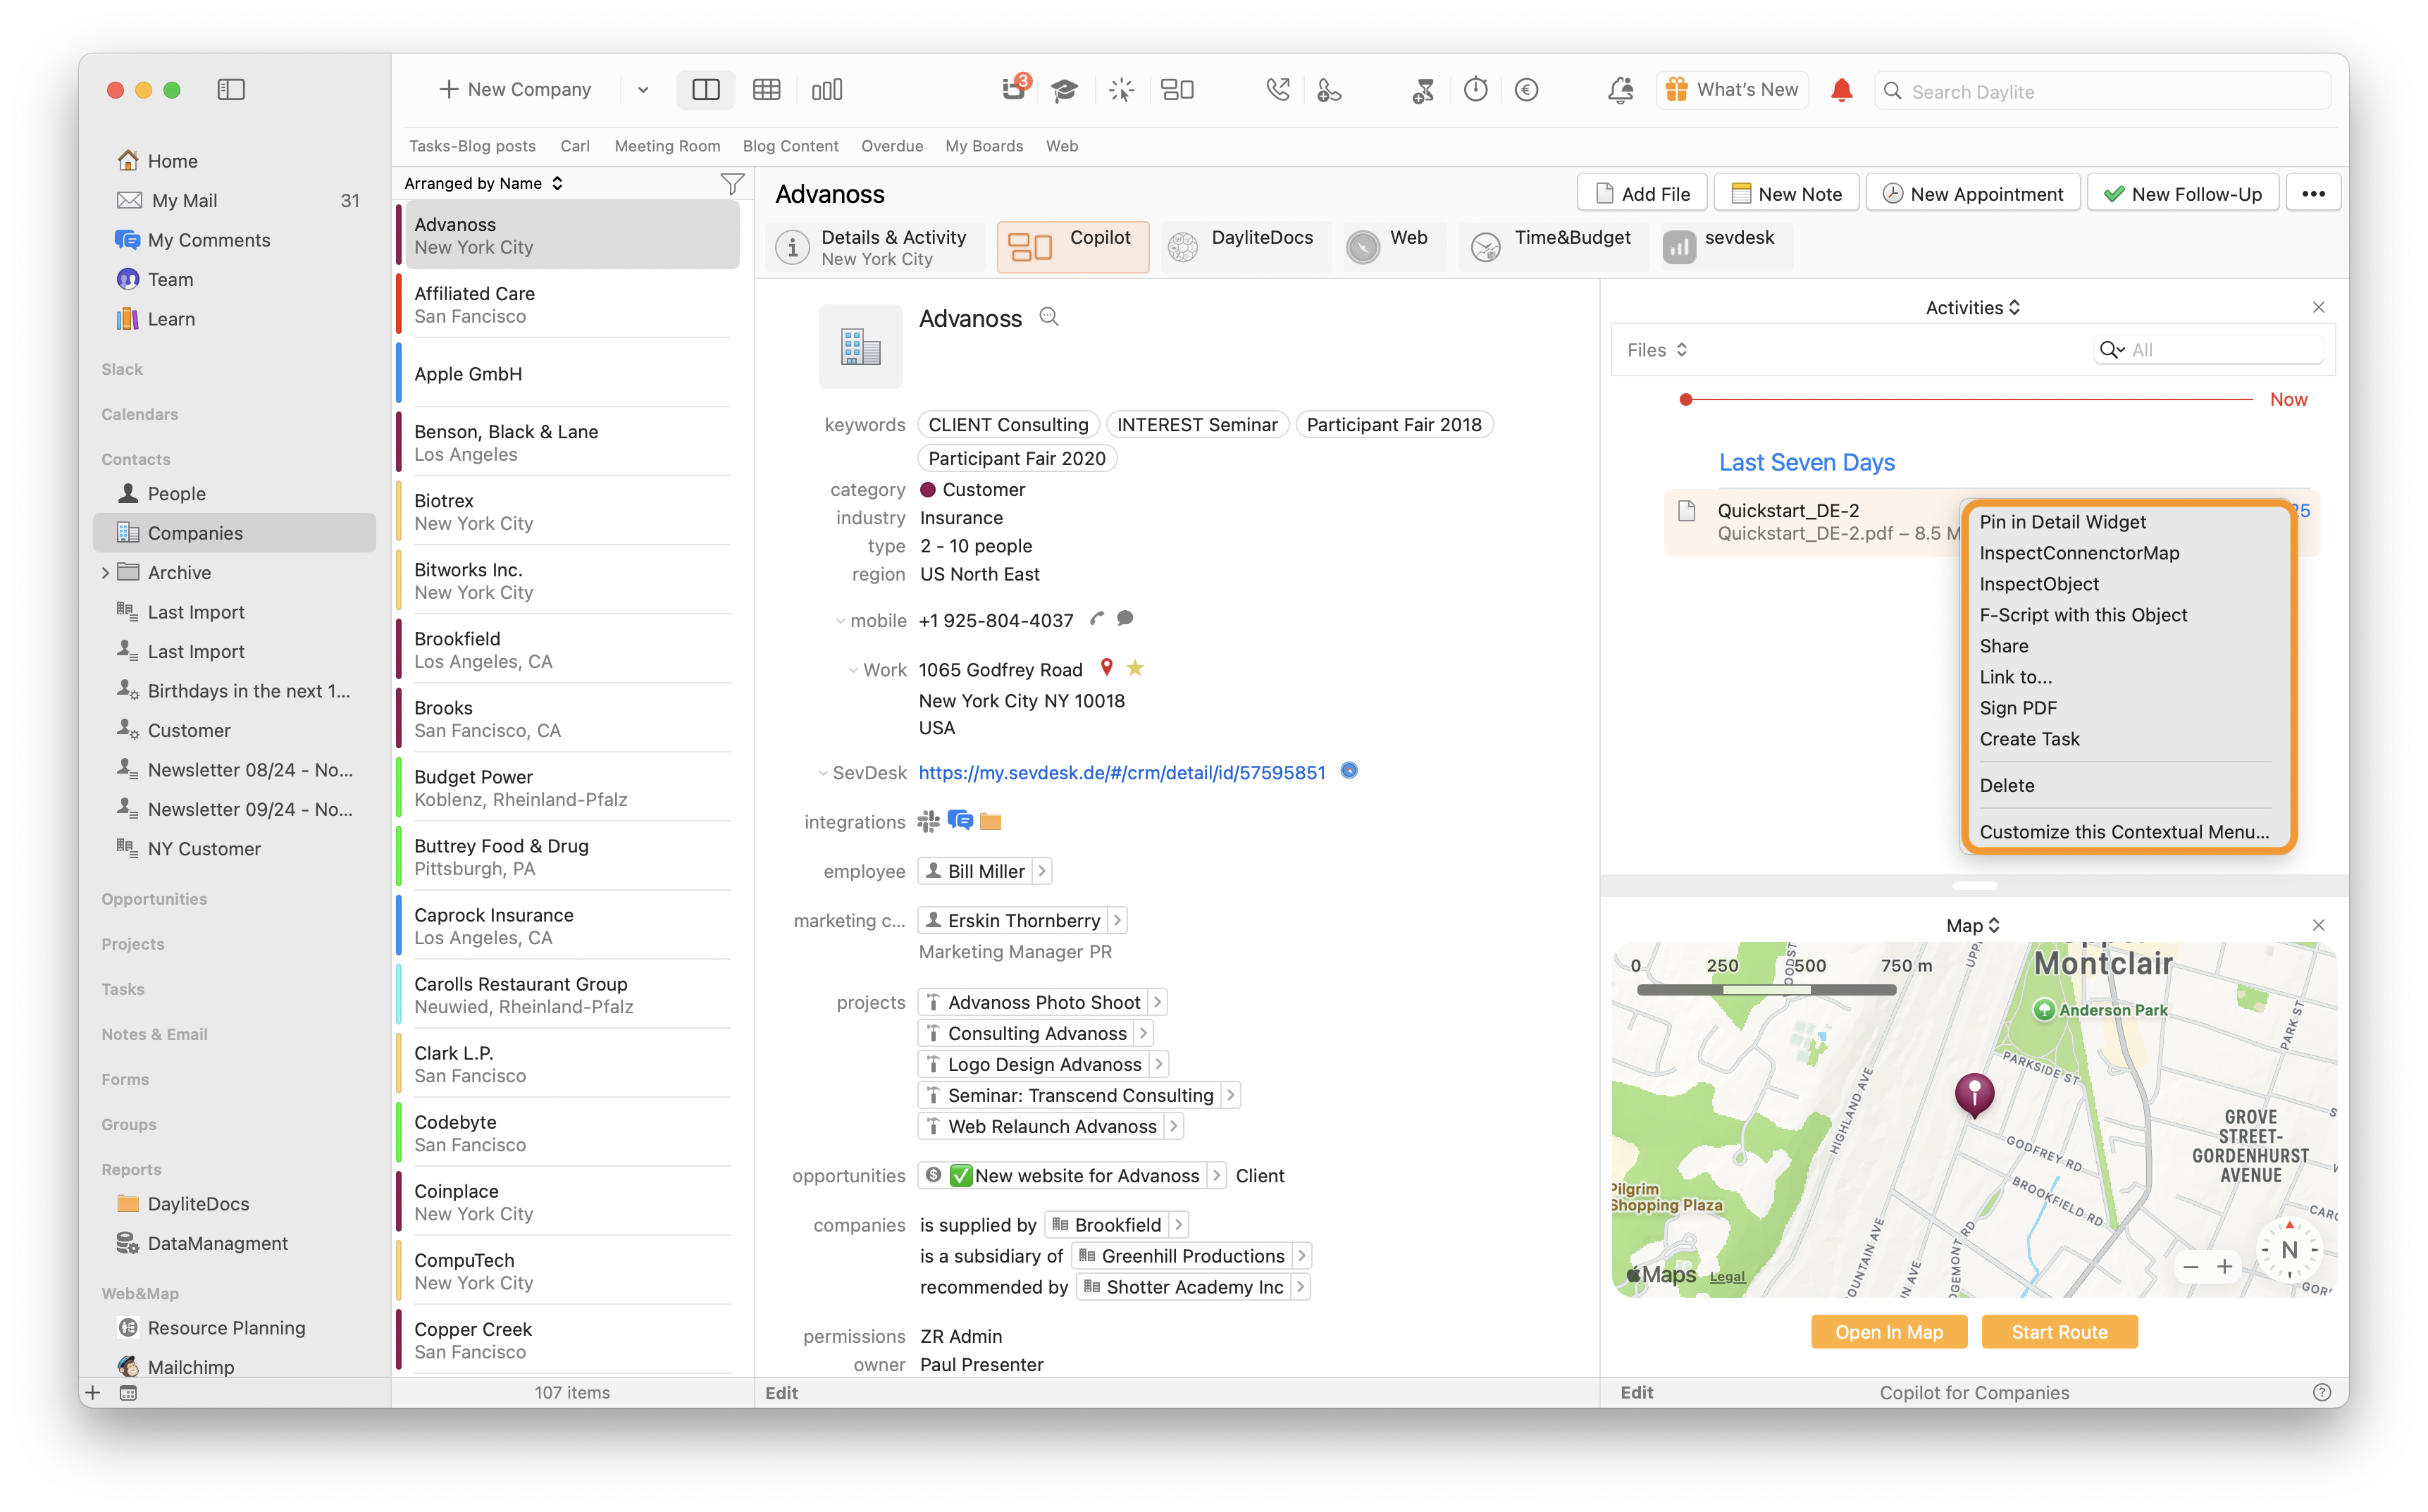Open the Activities widget selector
Image resolution: width=2428 pixels, height=1512 pixels.
tap(1972, 307)
